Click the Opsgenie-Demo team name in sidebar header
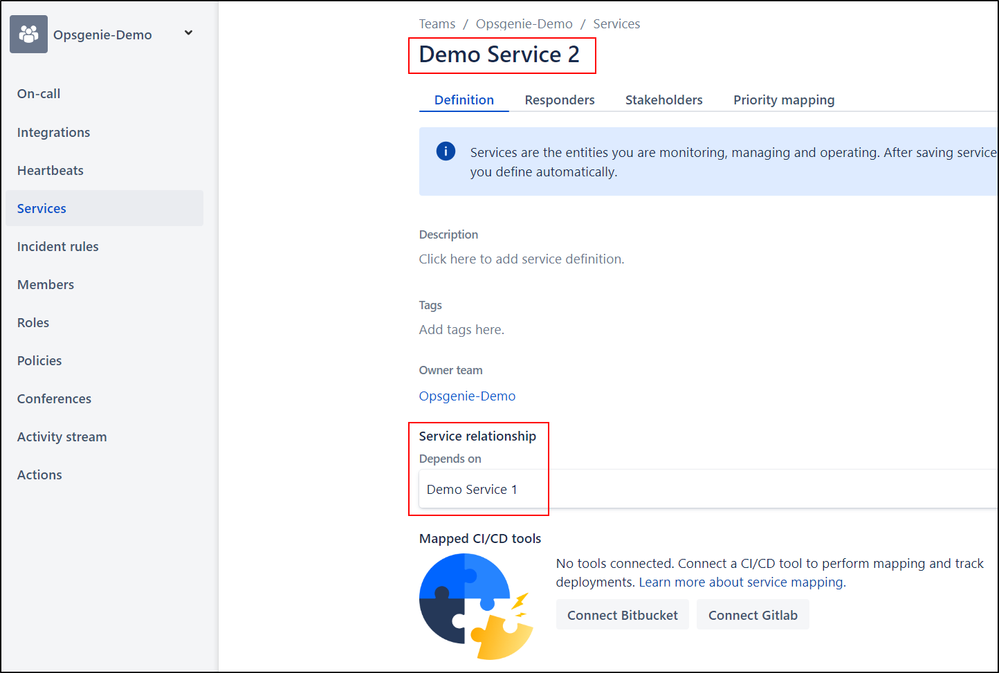This screenshot has width=999, height=673. [x=103, y=35]
